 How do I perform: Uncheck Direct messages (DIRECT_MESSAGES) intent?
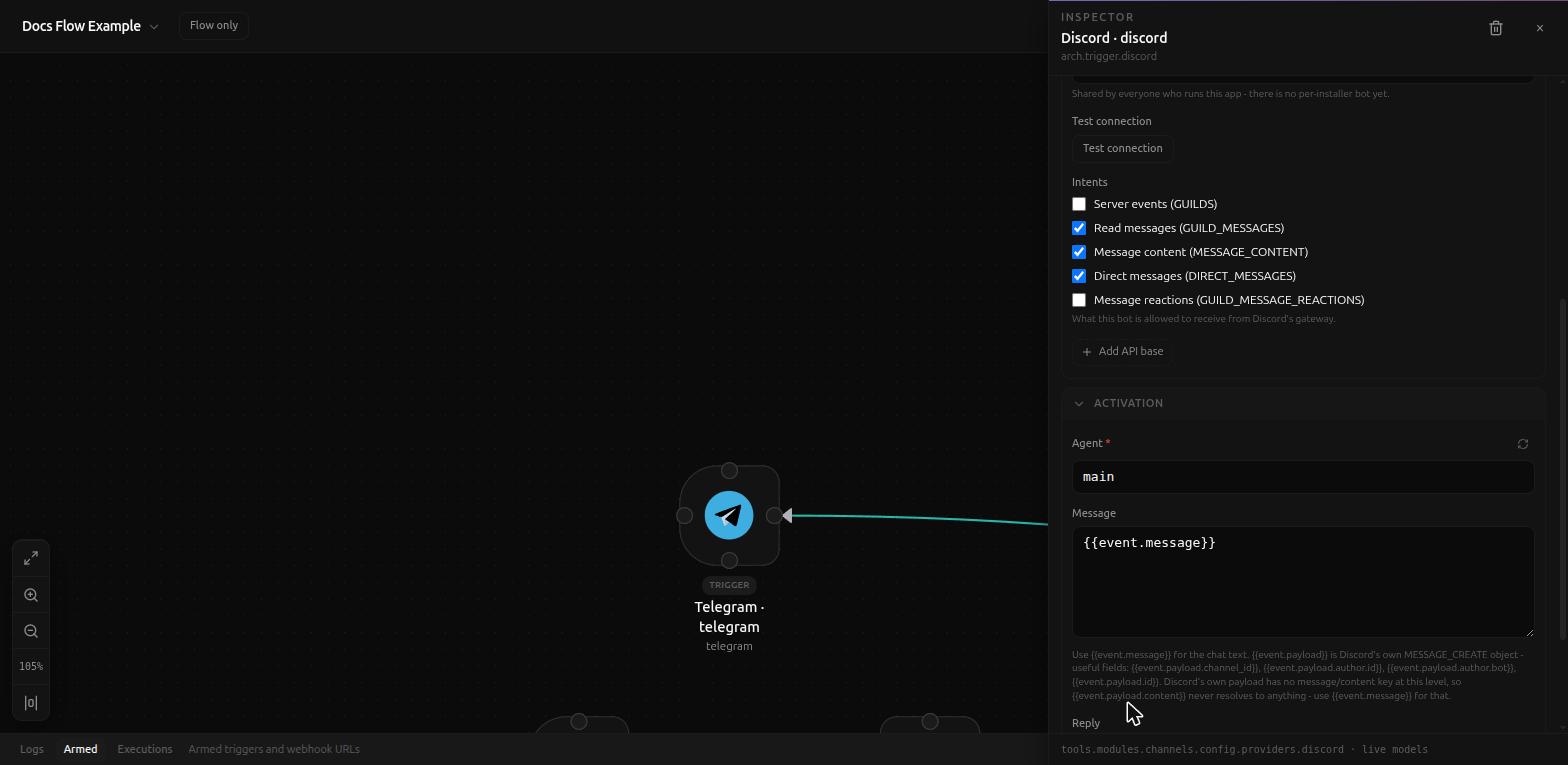click(x=1079, y=276)
